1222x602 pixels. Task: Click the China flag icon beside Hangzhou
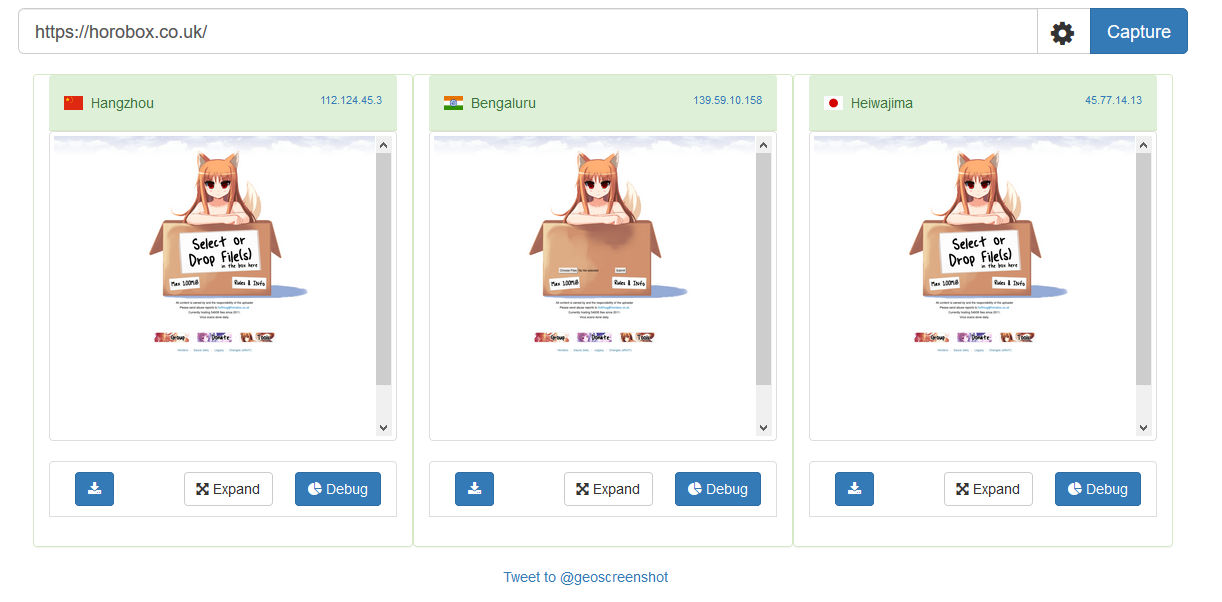[74, 102]
